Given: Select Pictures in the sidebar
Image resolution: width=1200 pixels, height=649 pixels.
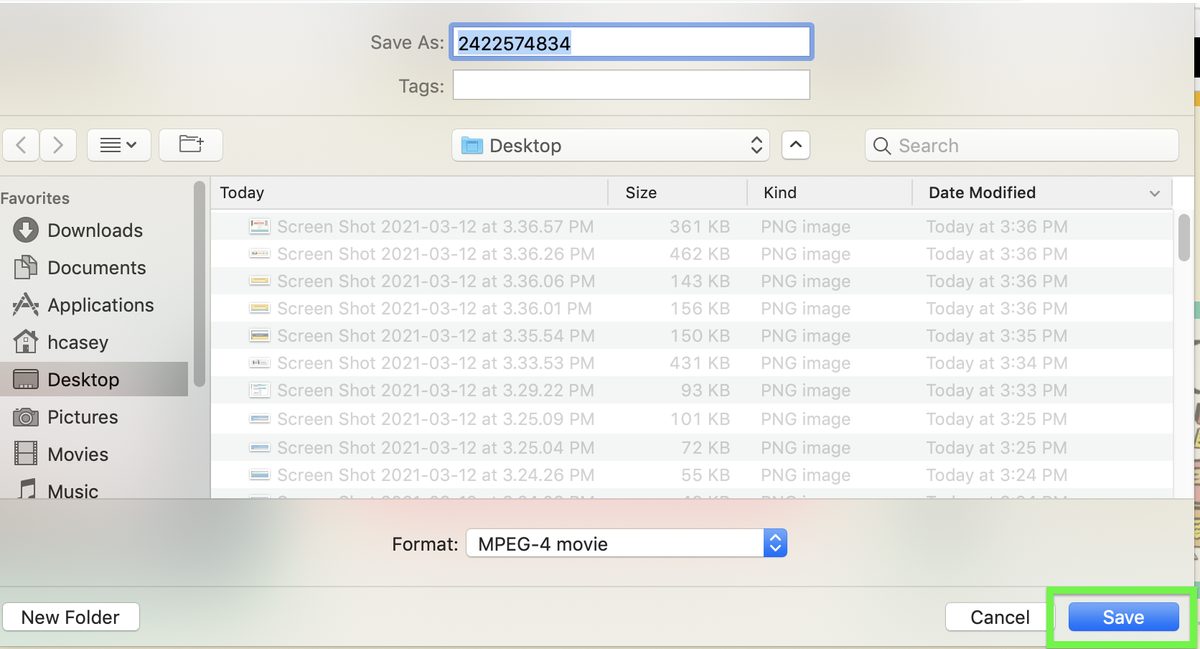Looking at the screenshot, I should [82, 417].
